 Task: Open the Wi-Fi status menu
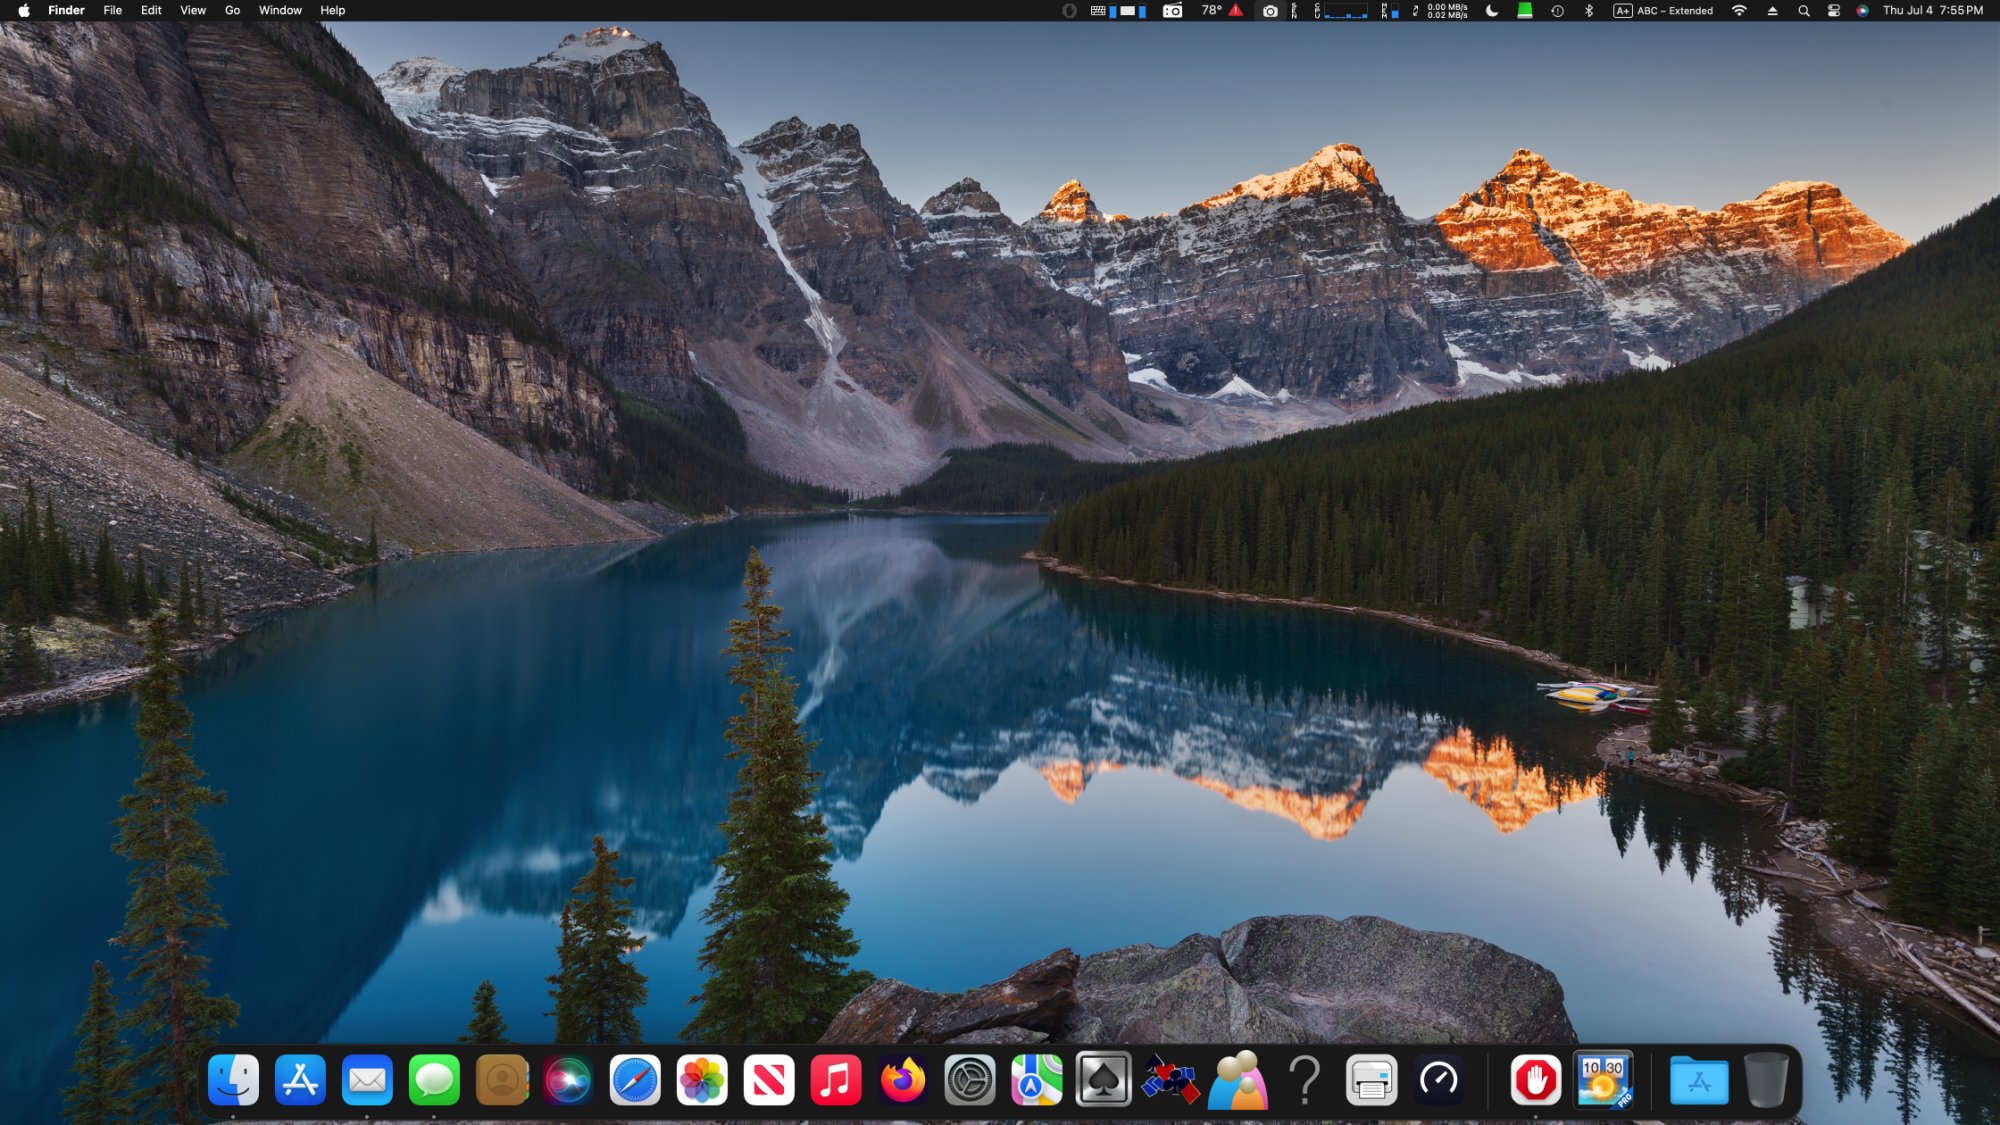pos(1739,11)
